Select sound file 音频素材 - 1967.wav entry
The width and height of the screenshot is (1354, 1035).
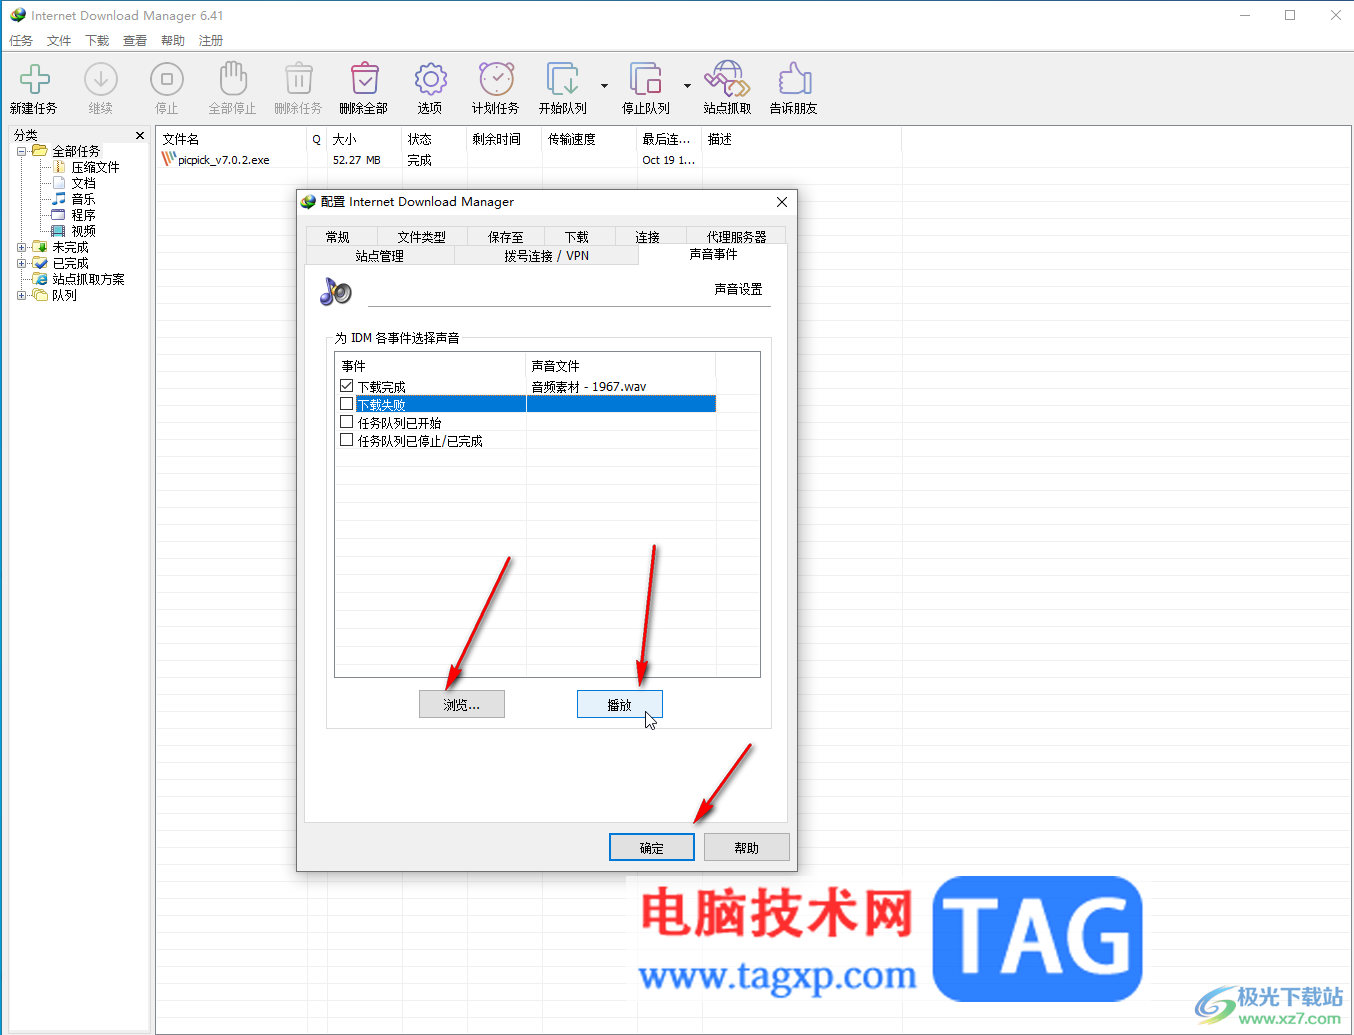[589, 386]
